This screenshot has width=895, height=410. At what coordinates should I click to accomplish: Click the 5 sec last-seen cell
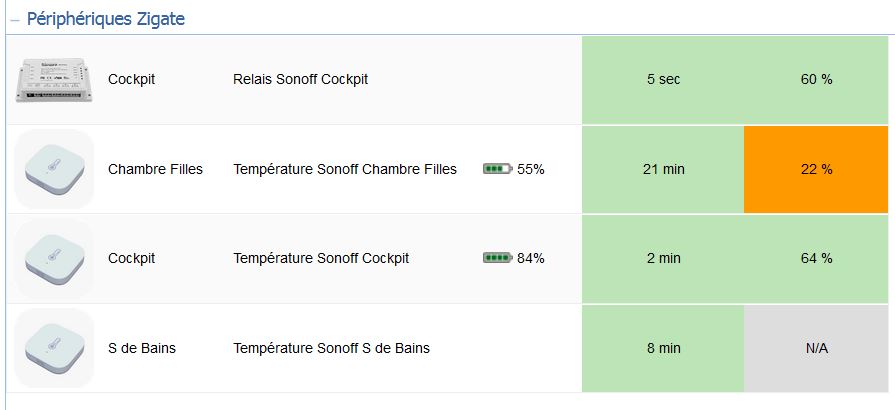(663, 80)
